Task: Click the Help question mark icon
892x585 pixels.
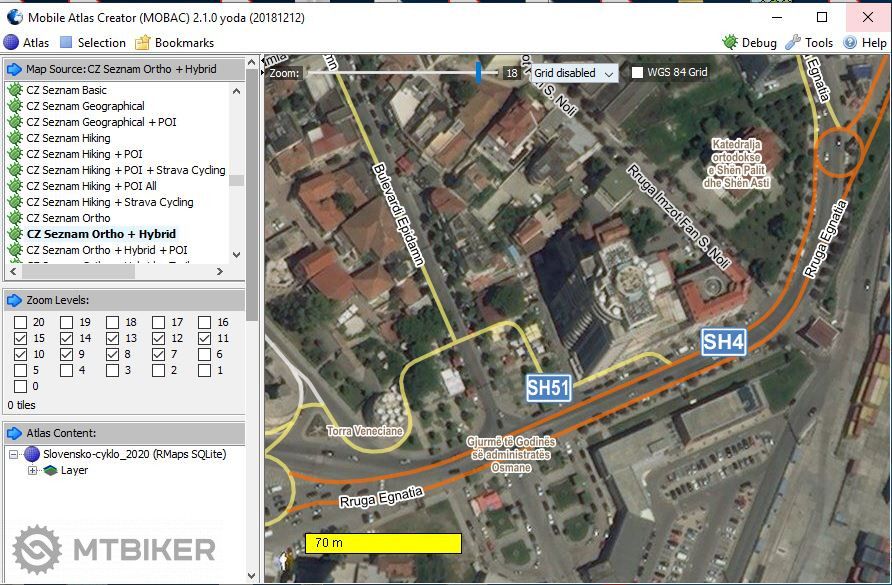Action: click(x=850, y=43)
